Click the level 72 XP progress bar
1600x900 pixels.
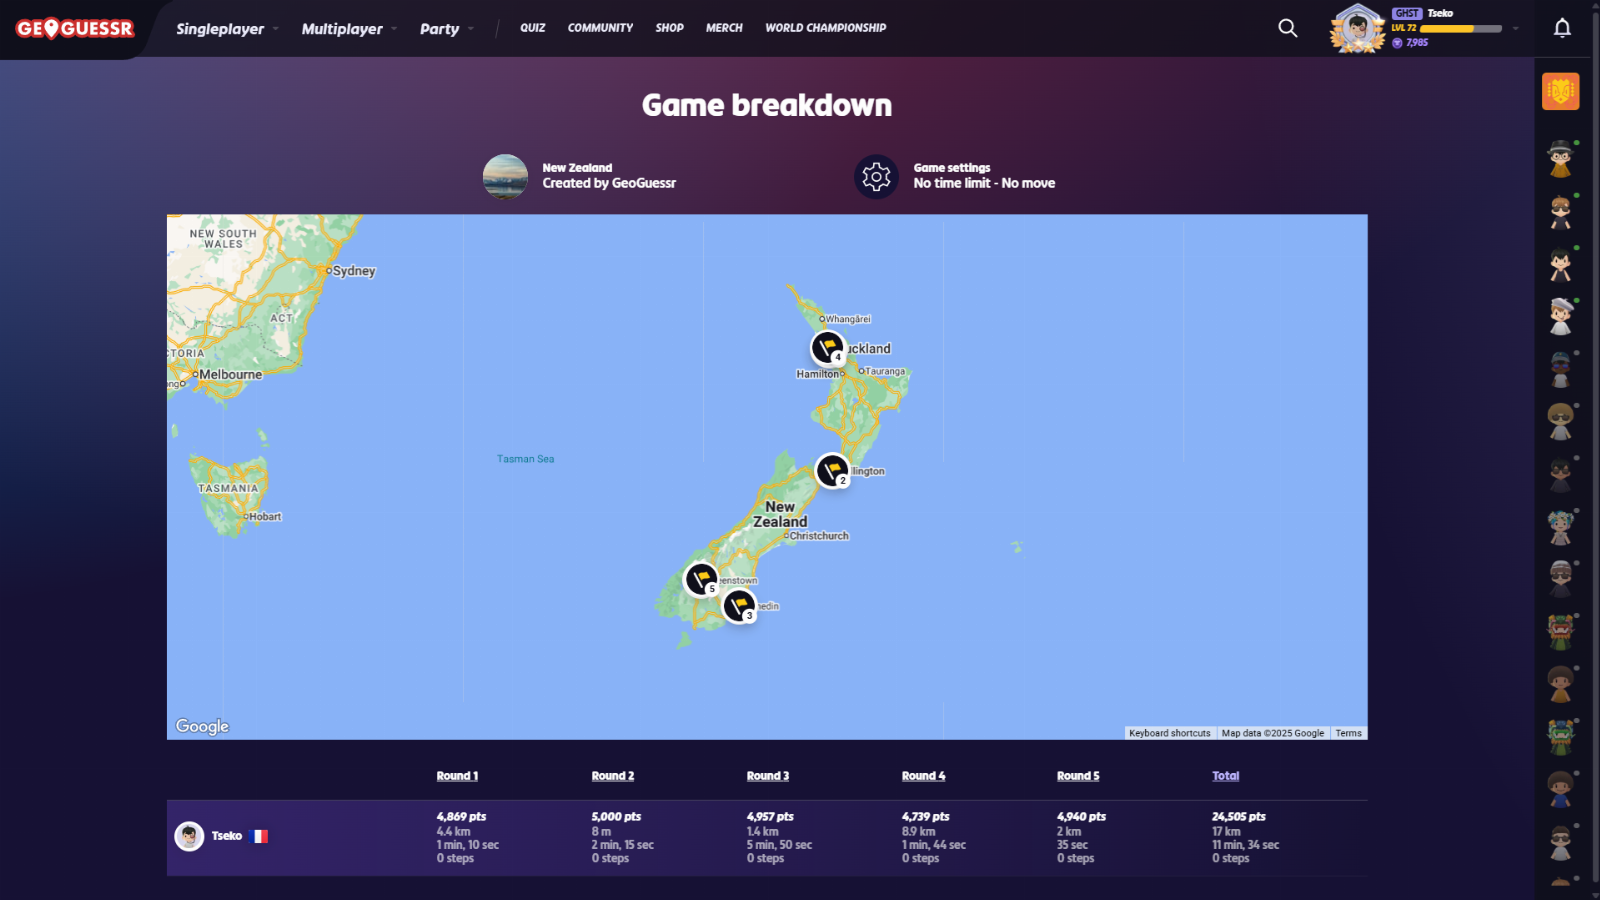point(1460,29)
